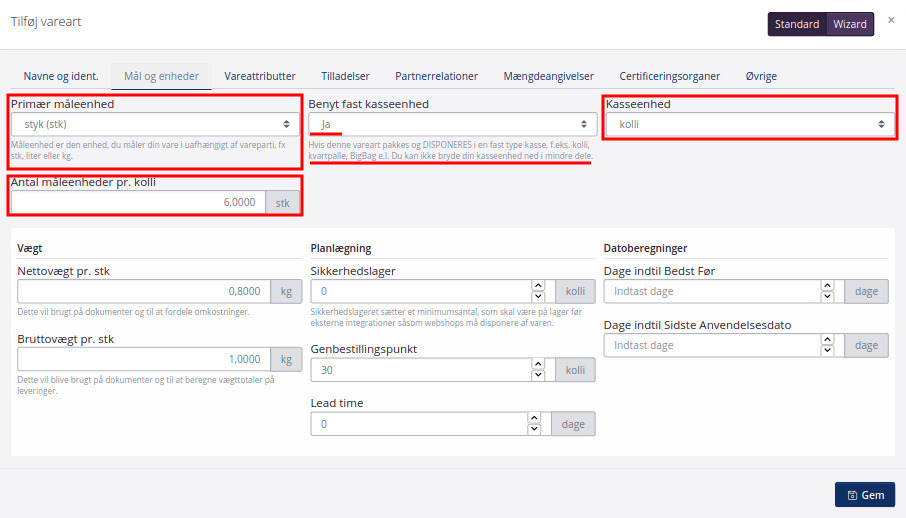Open the Navne og ident. tab
Image resolution: width=906 pixels, height=518 pixels.
point(61,76)
